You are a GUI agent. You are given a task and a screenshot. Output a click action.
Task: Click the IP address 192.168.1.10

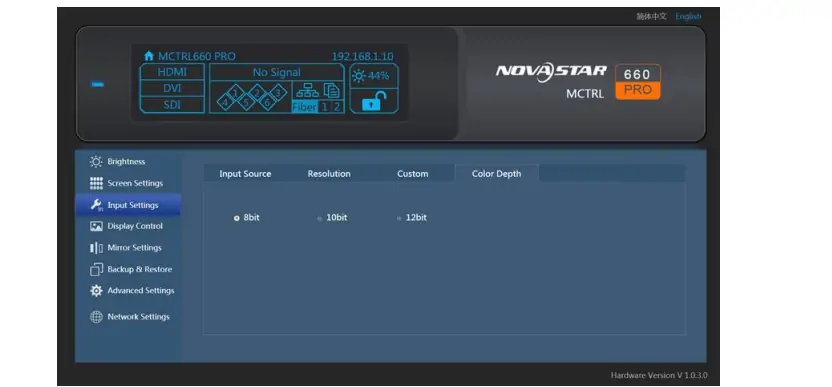click(x=362, y=56)
